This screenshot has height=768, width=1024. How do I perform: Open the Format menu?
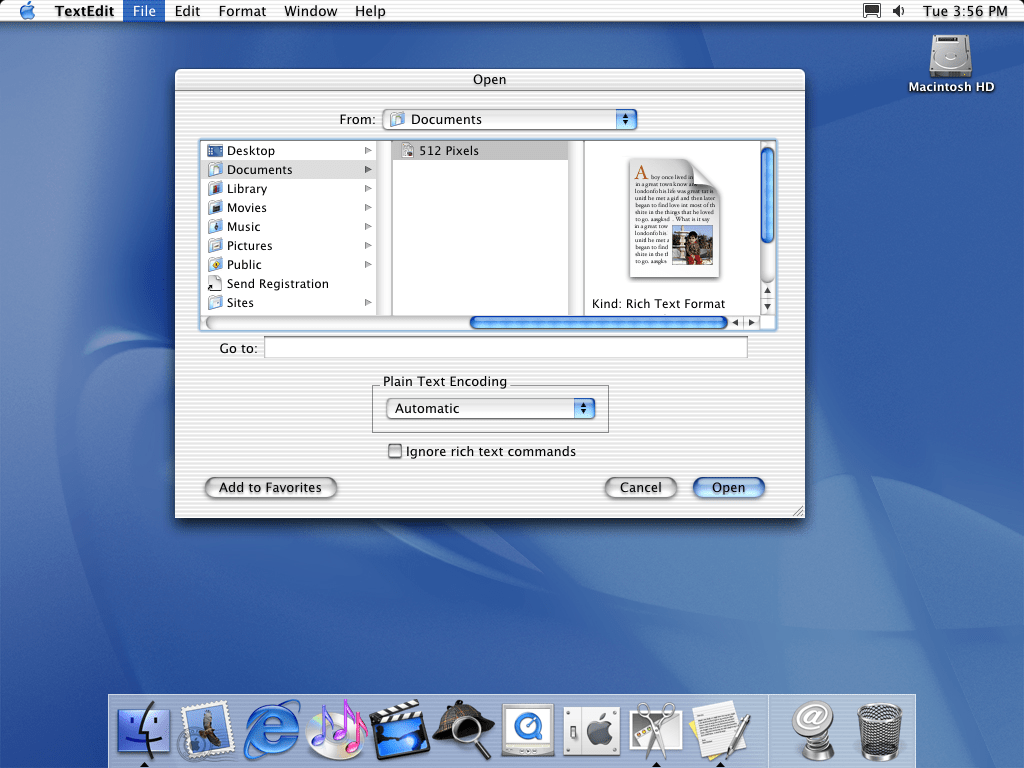click(x=242, y=11)
